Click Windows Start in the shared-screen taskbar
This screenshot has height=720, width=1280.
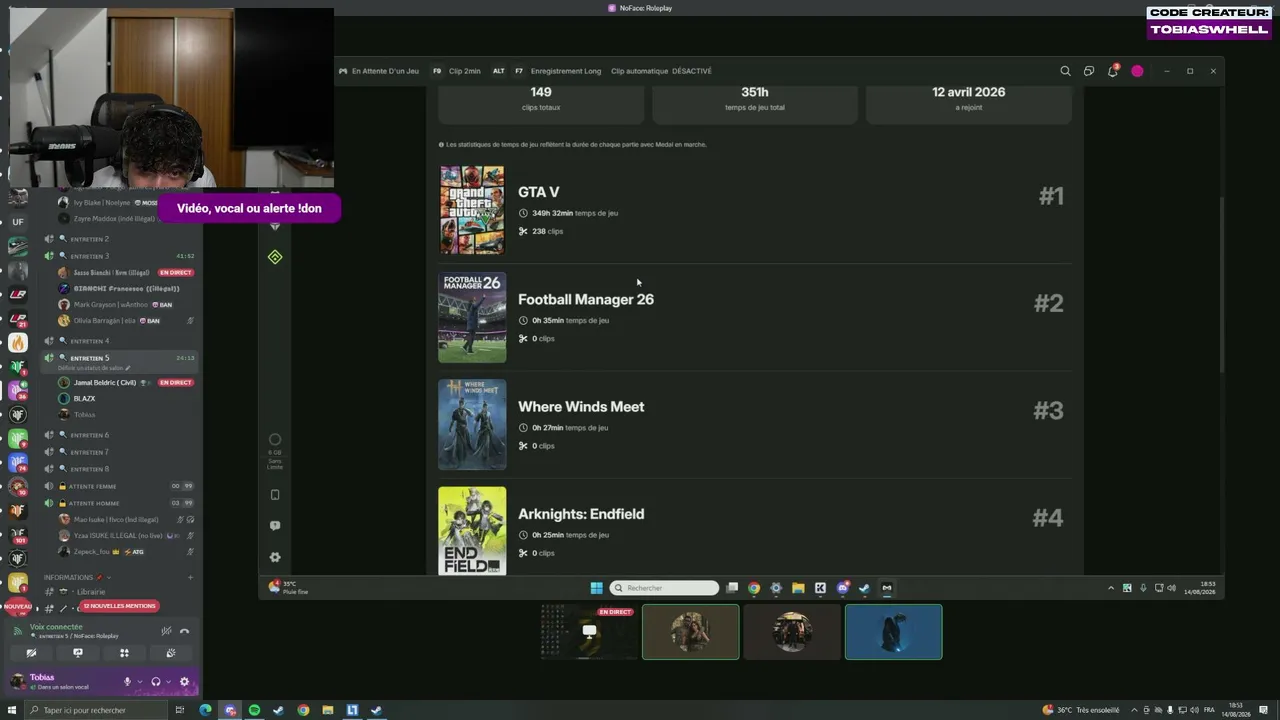(x=597, y=588)
